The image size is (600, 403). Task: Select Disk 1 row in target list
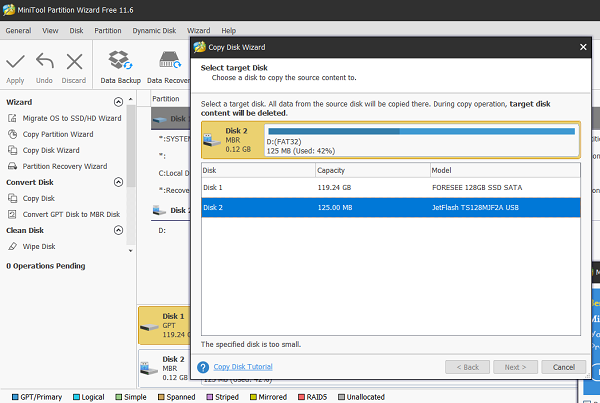click(390, 188)
